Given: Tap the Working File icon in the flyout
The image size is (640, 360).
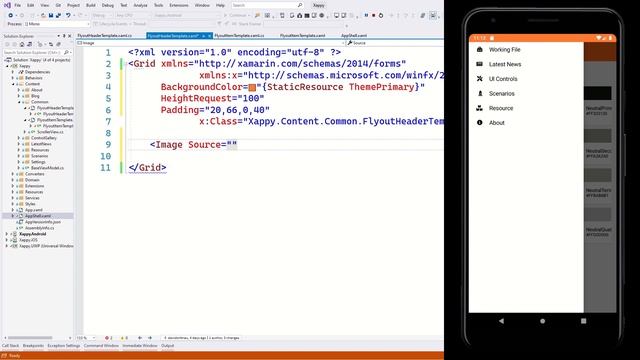Looking at the screenshot, I should click(x=480, y=49).
